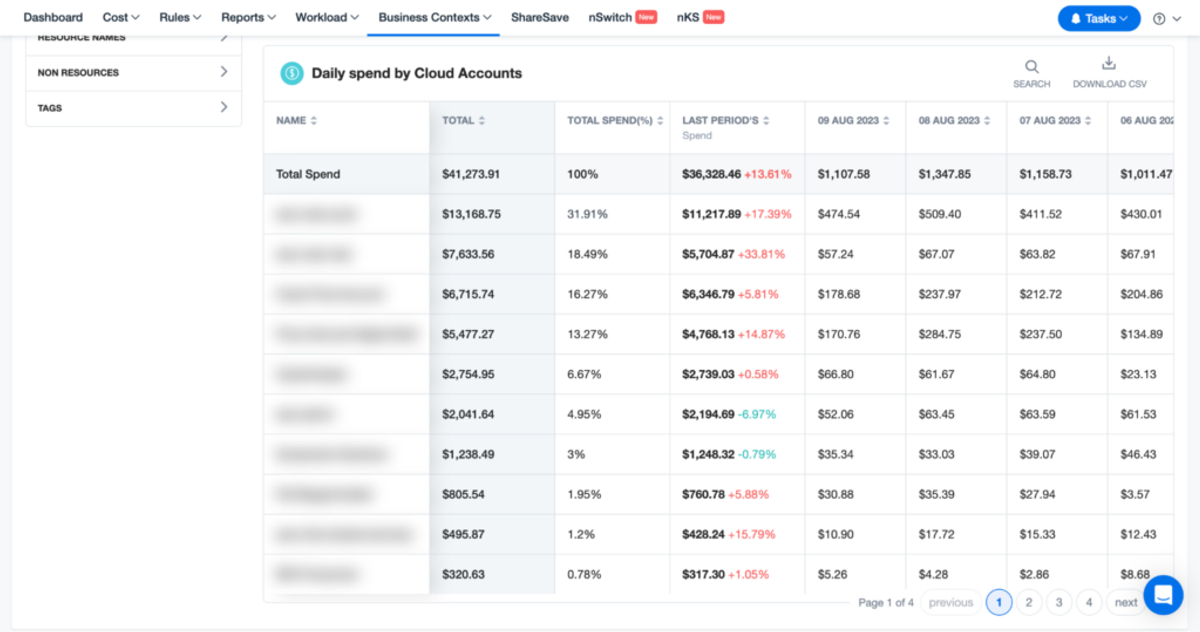Click the Download CSV icon

point(1109,64)
